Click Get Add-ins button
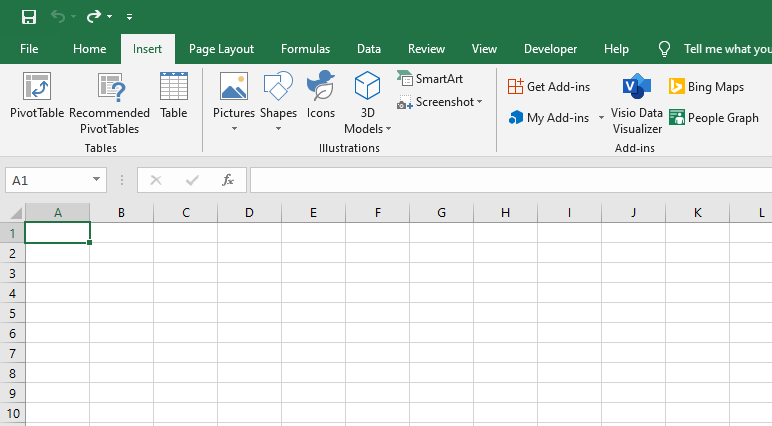772x426 pixels. [549, 87]
